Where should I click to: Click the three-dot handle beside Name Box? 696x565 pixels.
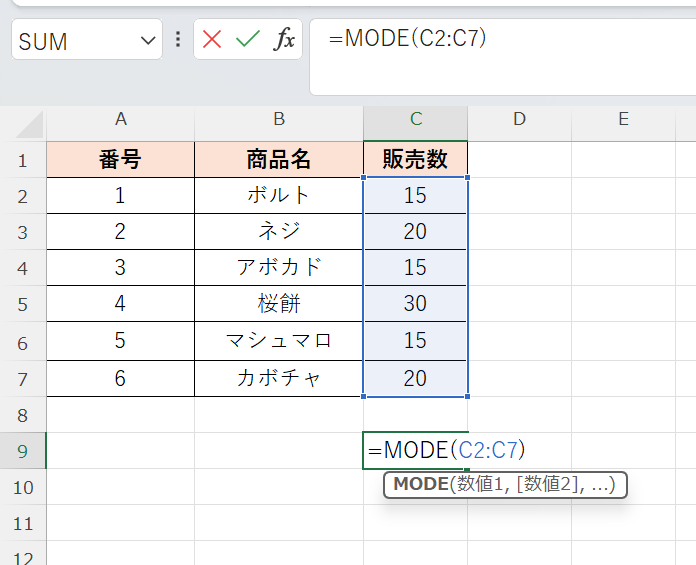(178, 40)
